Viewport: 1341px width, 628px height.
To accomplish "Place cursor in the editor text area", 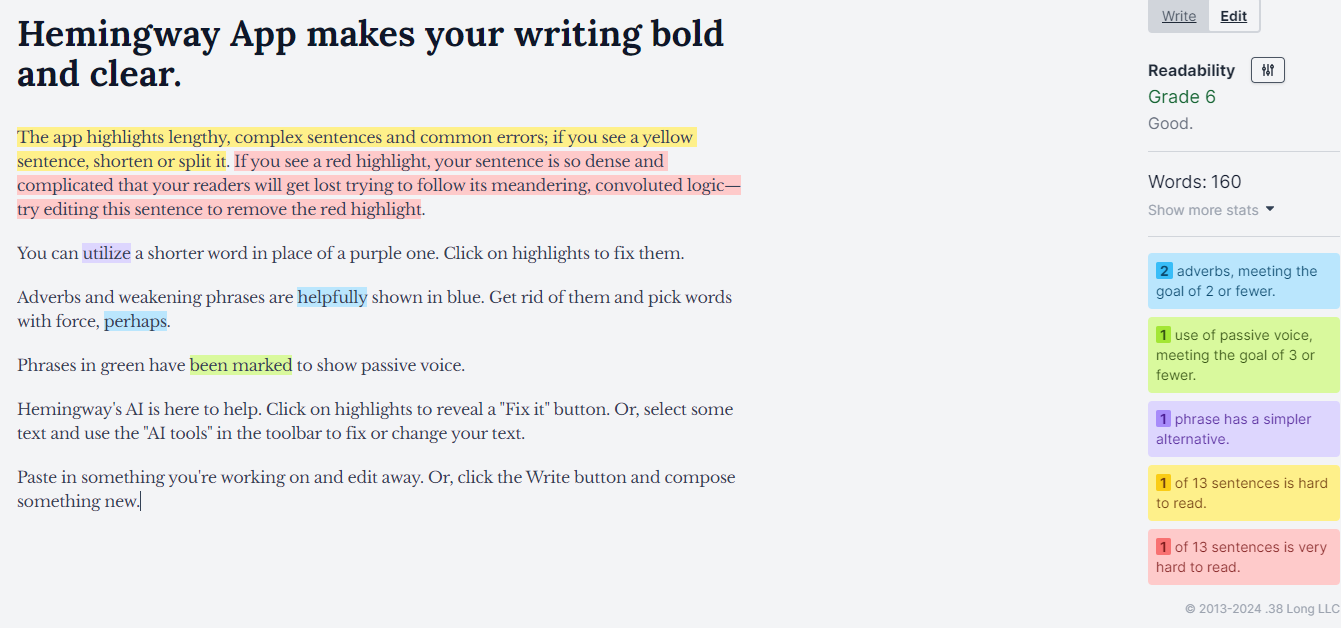I will click(x=400, y=477).
